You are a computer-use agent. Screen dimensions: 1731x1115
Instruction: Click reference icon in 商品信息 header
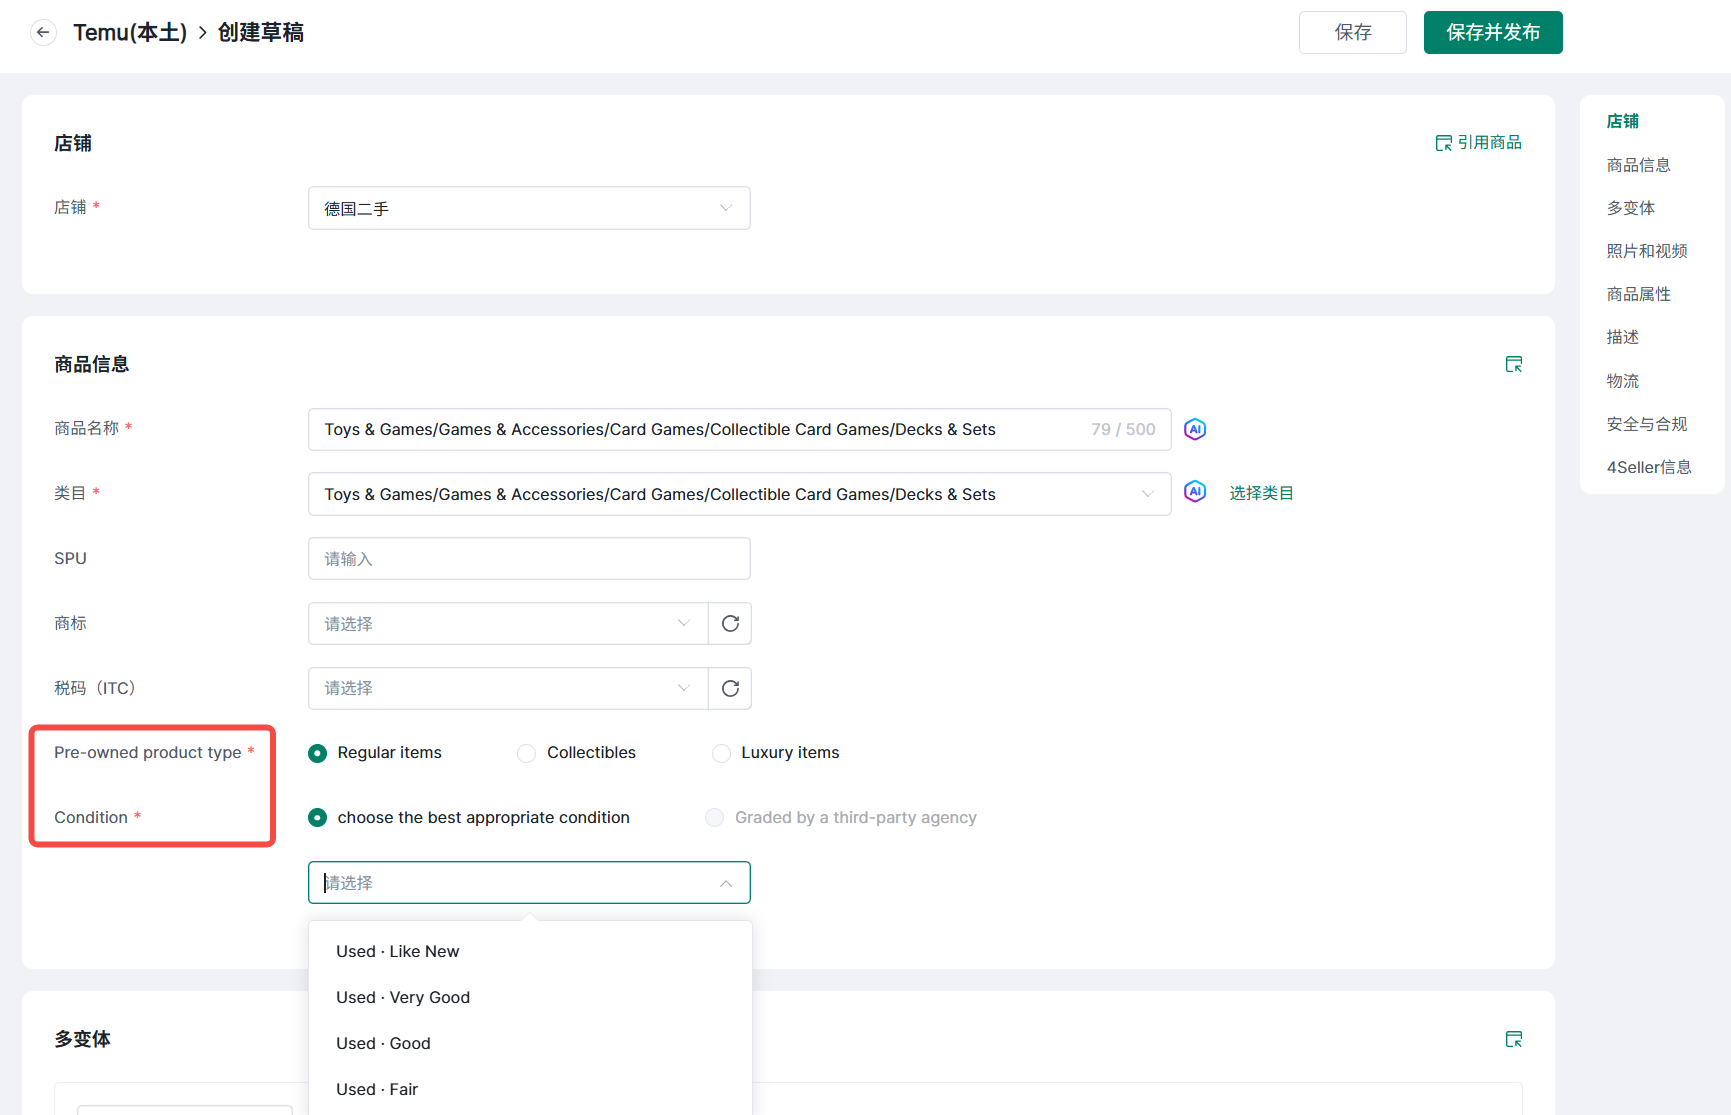(1513, 365)
